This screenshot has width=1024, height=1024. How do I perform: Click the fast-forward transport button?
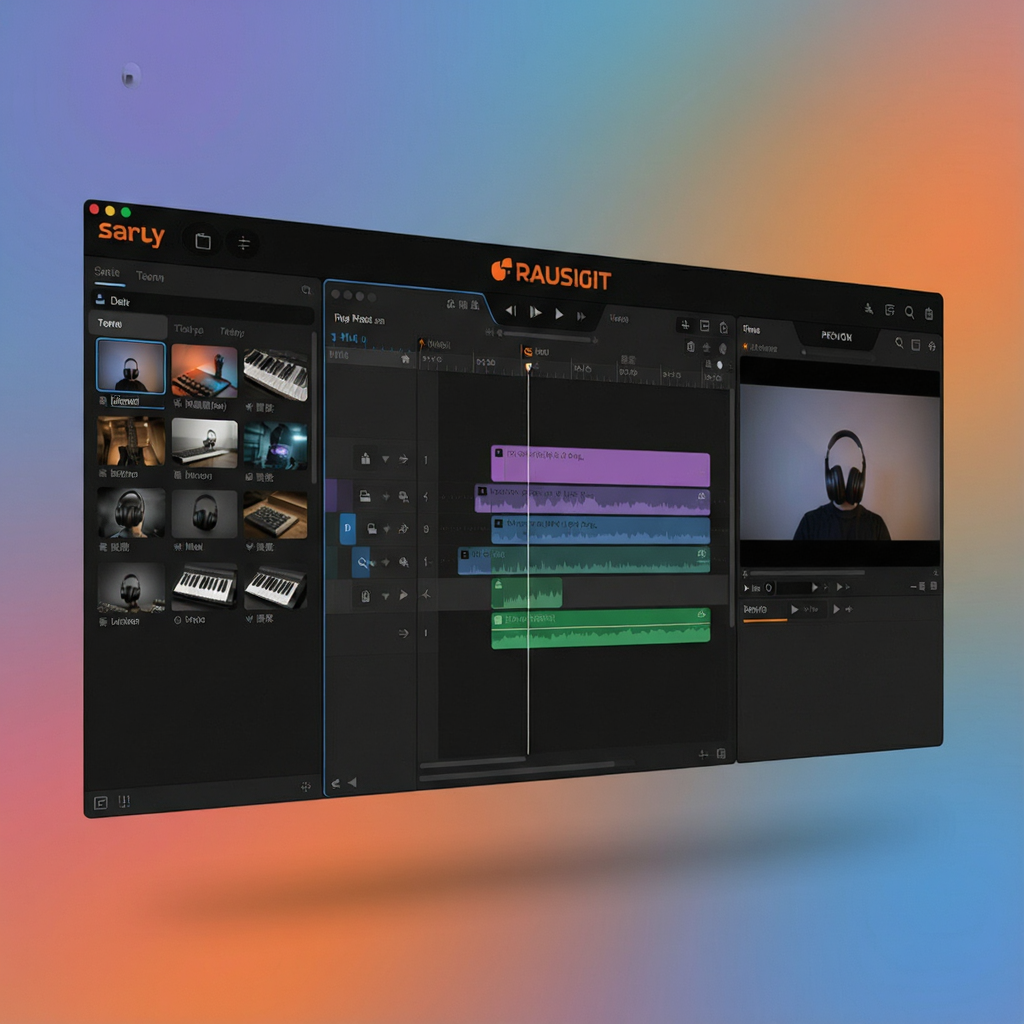pyautogui.click(x=581, y=316)
